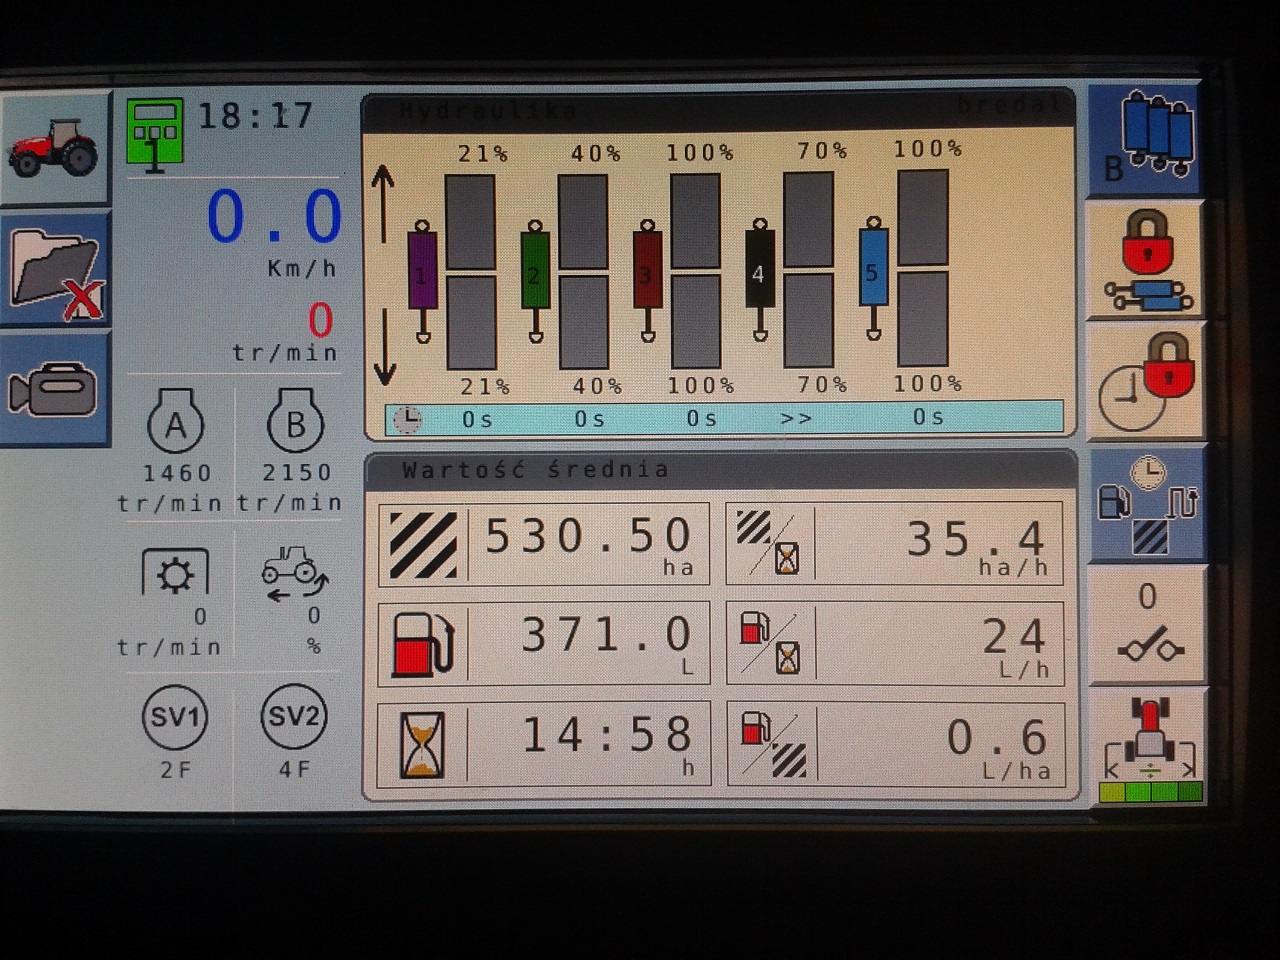Select purple hydraulic valve 1
The image size is (1280, 960).
coord(423,274)
